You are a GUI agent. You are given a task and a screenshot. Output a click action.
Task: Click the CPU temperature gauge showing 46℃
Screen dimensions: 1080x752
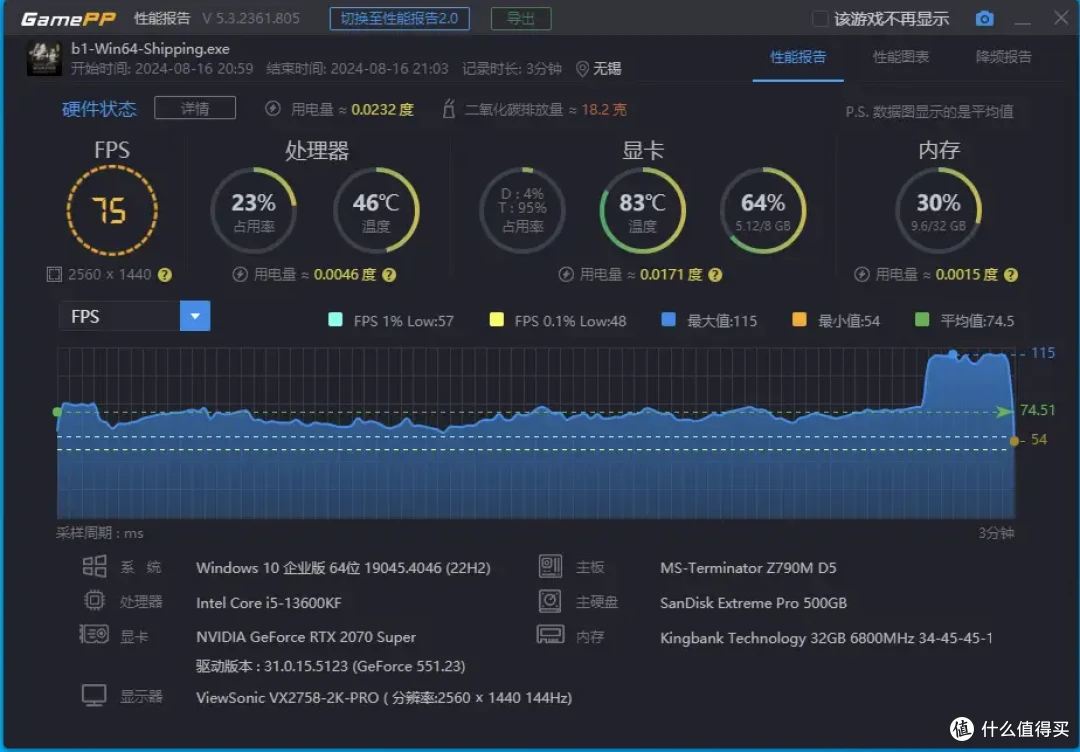[x=376, y=211]
